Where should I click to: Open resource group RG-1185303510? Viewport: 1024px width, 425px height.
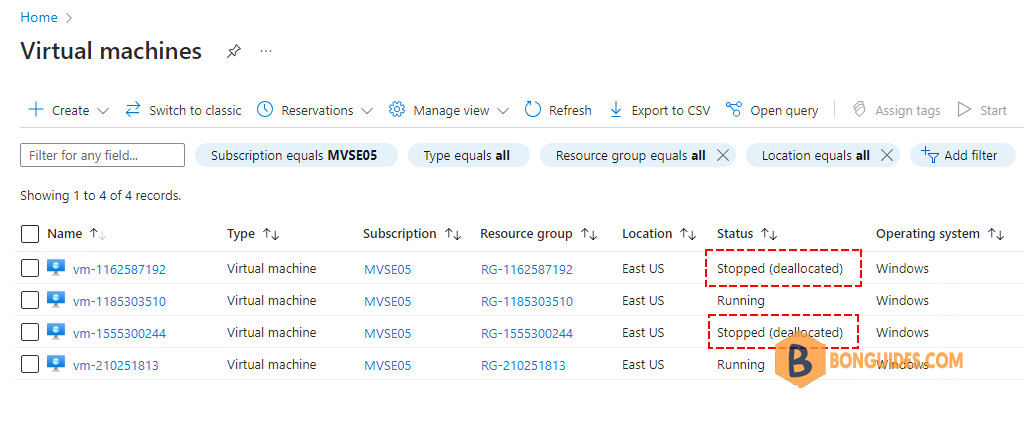coord(527,302)
